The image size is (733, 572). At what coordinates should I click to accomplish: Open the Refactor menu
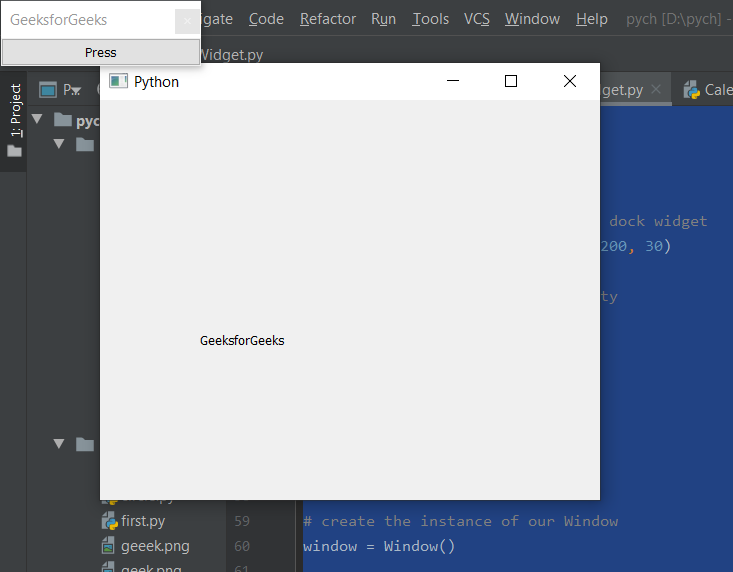click(x=328, y=19)
